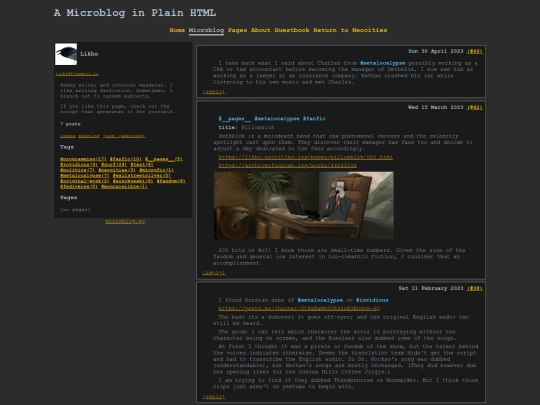
Task: Select the #test(9) tag
Action: click(x=142, y=165)
